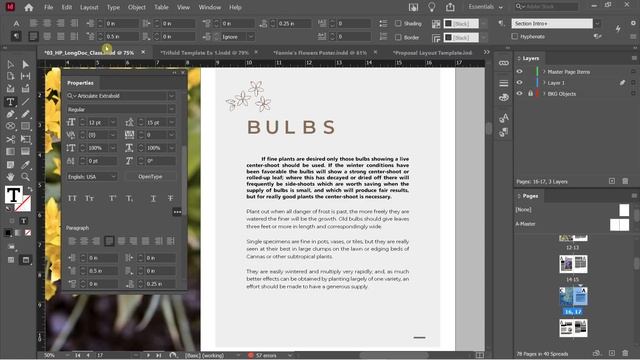Click the Home icon
640x360 pixels.
(x=29, y=7)
